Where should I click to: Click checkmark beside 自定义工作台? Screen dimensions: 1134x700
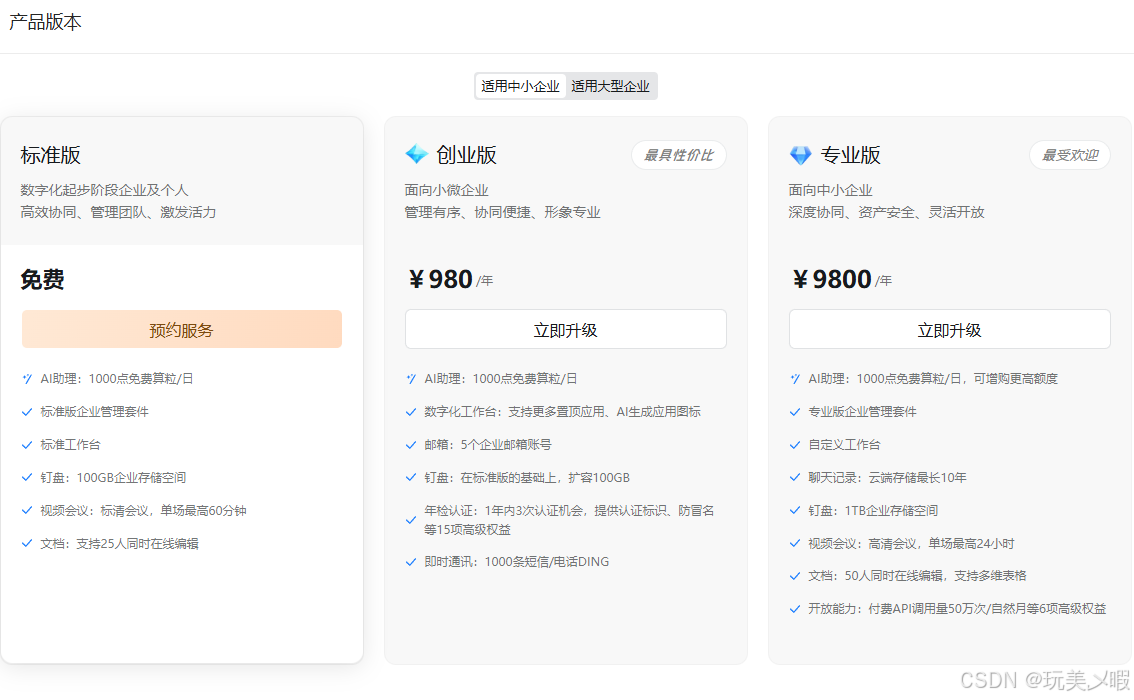(x=795, y=445)
